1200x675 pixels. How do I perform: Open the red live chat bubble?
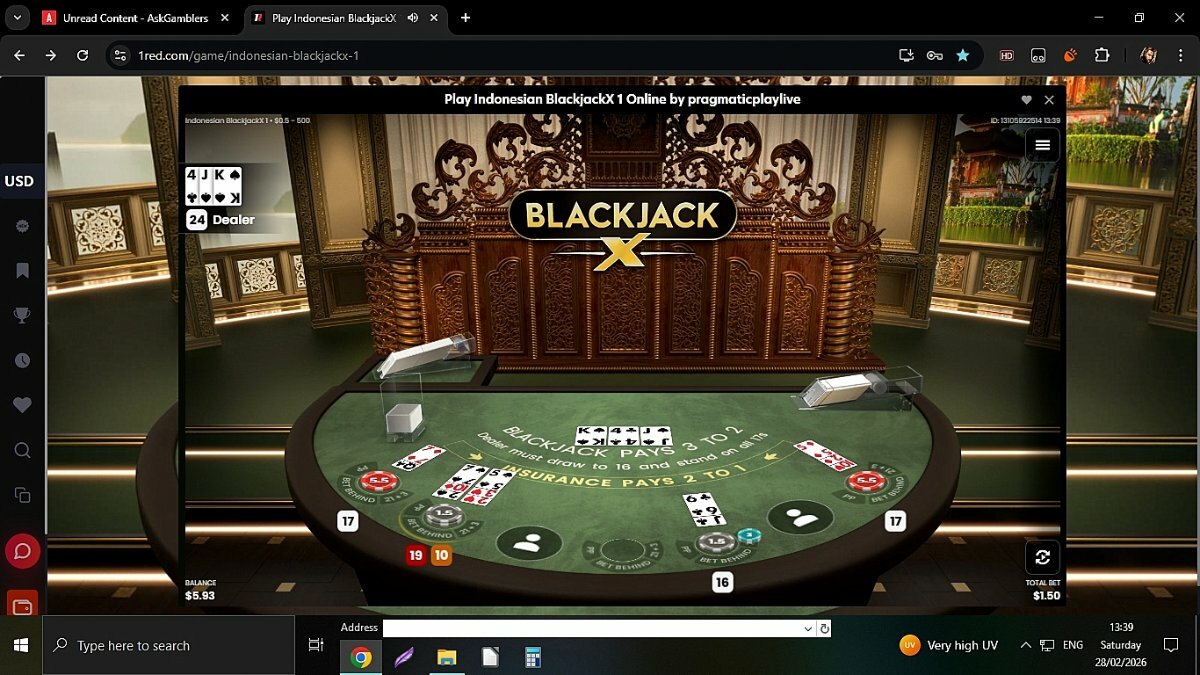pyautogui.click(x=22, y=551)
